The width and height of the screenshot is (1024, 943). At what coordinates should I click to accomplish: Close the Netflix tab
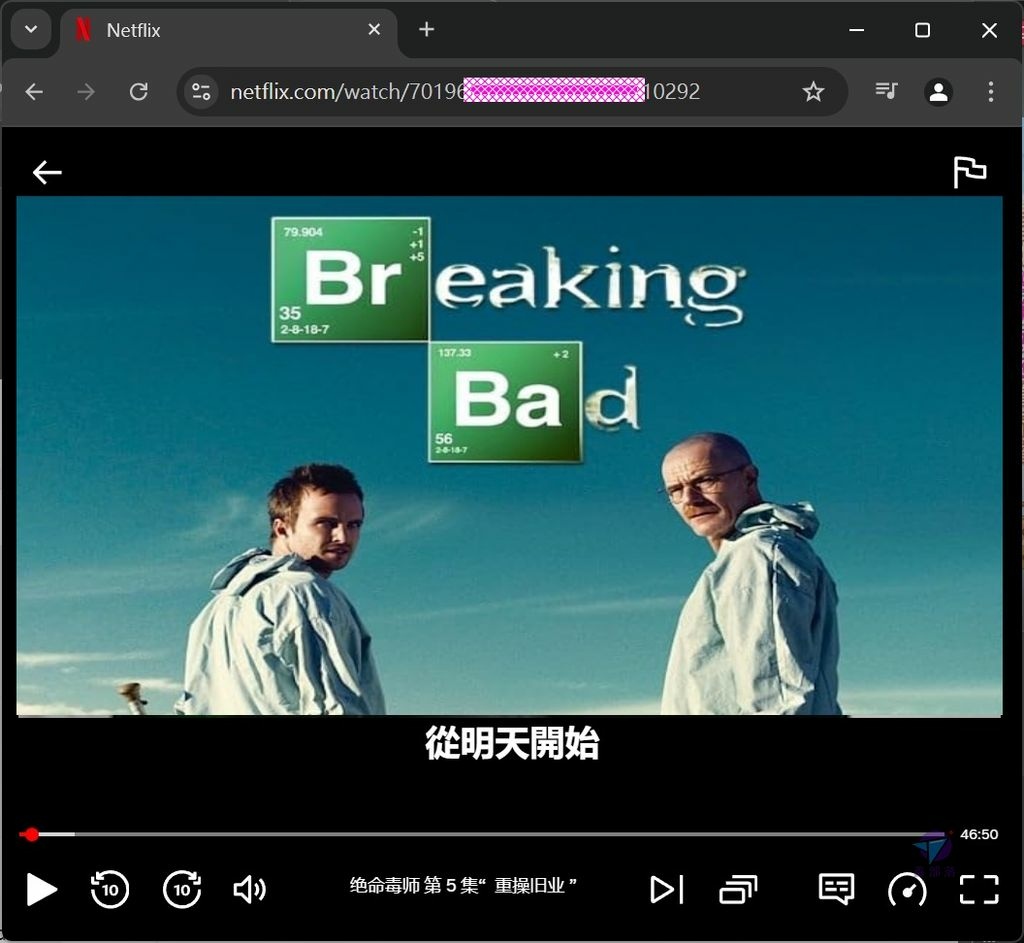pos(374,29)
